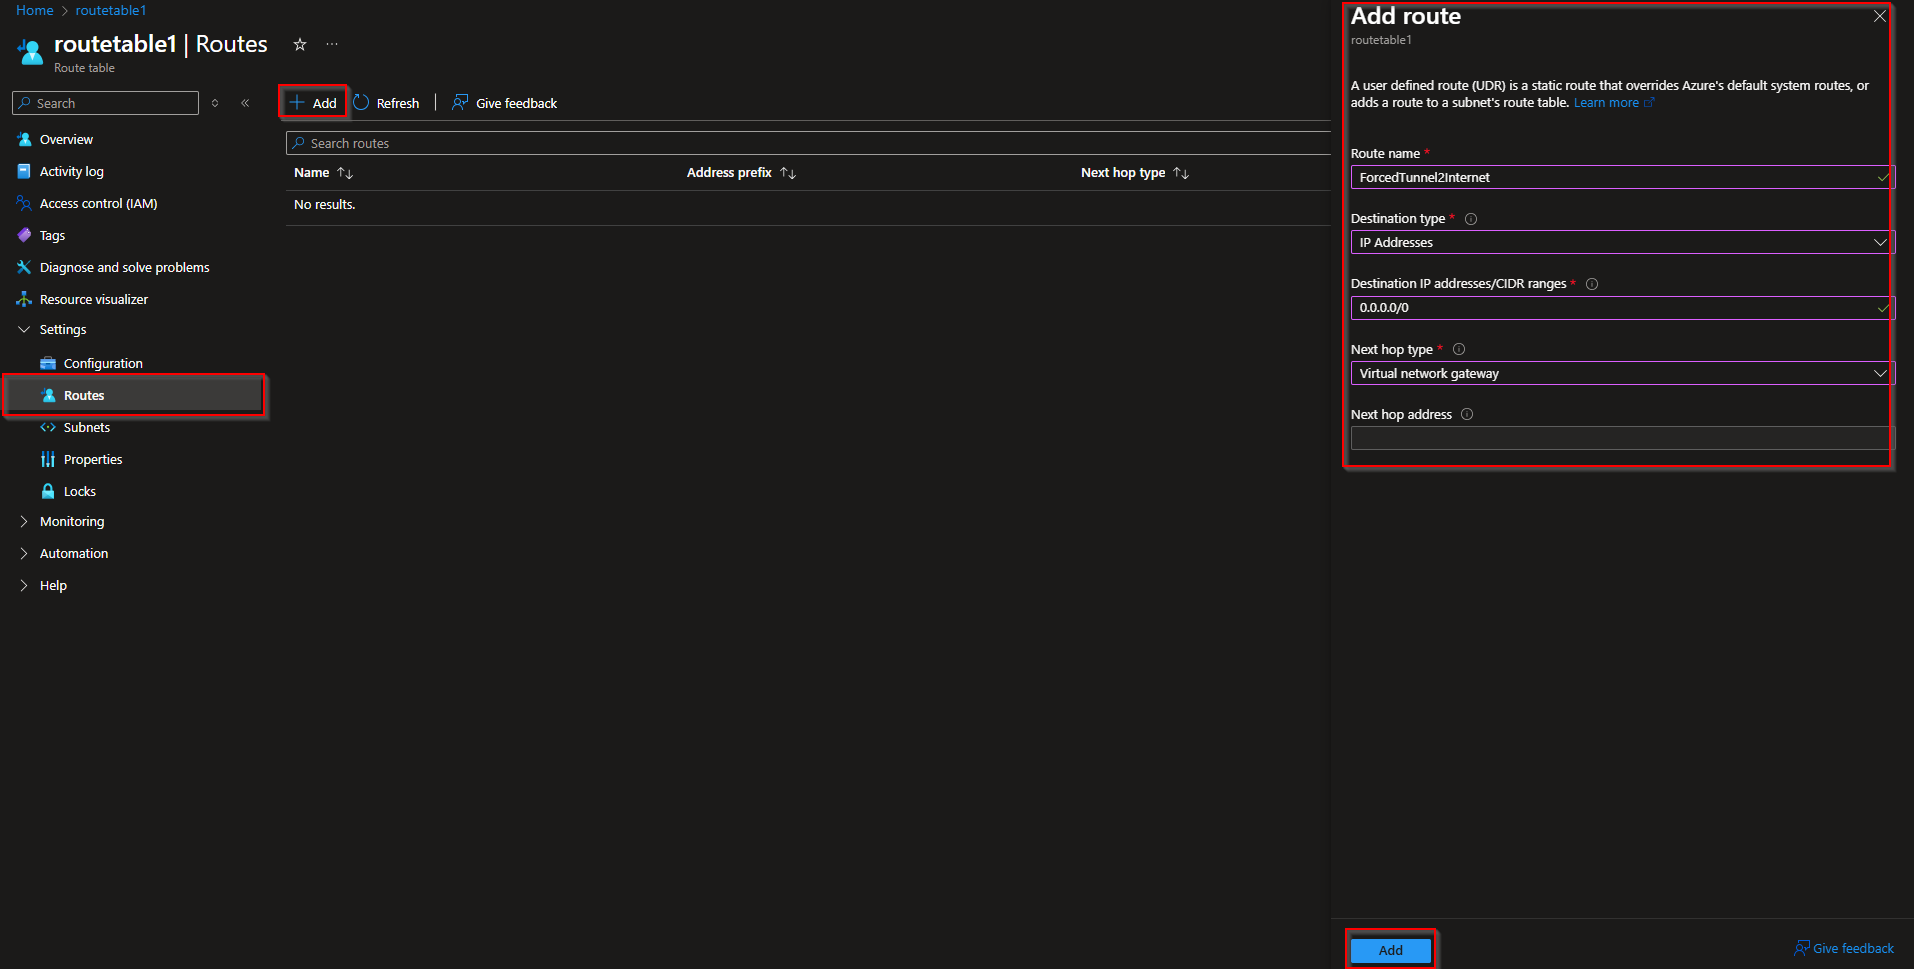Click the sidebar expand/collapse sort arrows icon
The height and width of the screenshot is (969, 1914).
pyautogui.click(x=215, y=103)
